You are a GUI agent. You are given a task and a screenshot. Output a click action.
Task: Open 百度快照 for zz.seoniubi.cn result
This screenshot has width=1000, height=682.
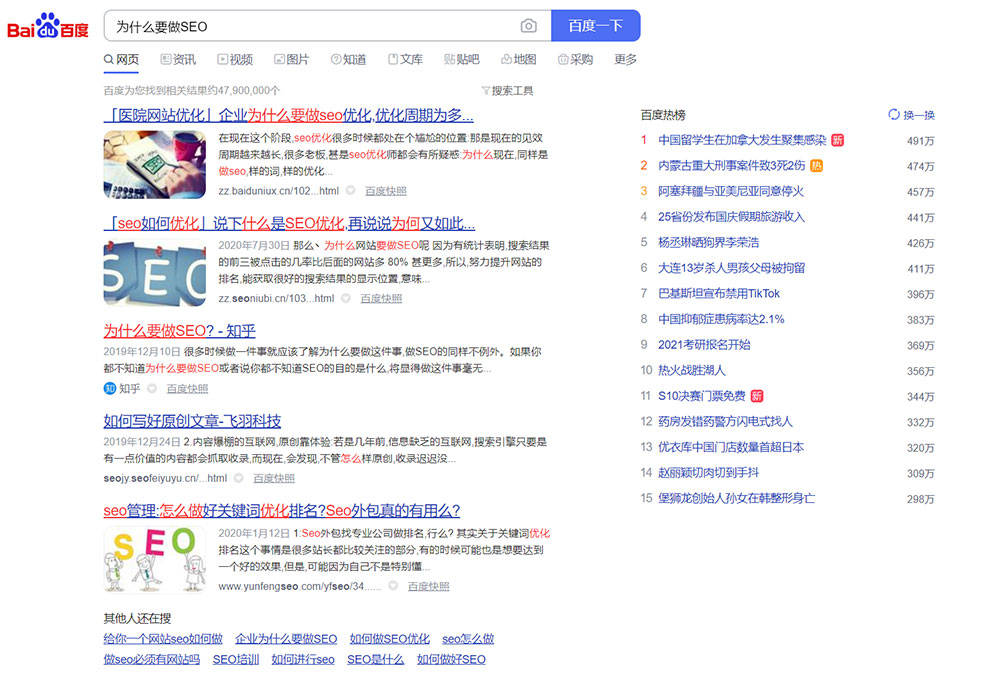pos(381,299)
